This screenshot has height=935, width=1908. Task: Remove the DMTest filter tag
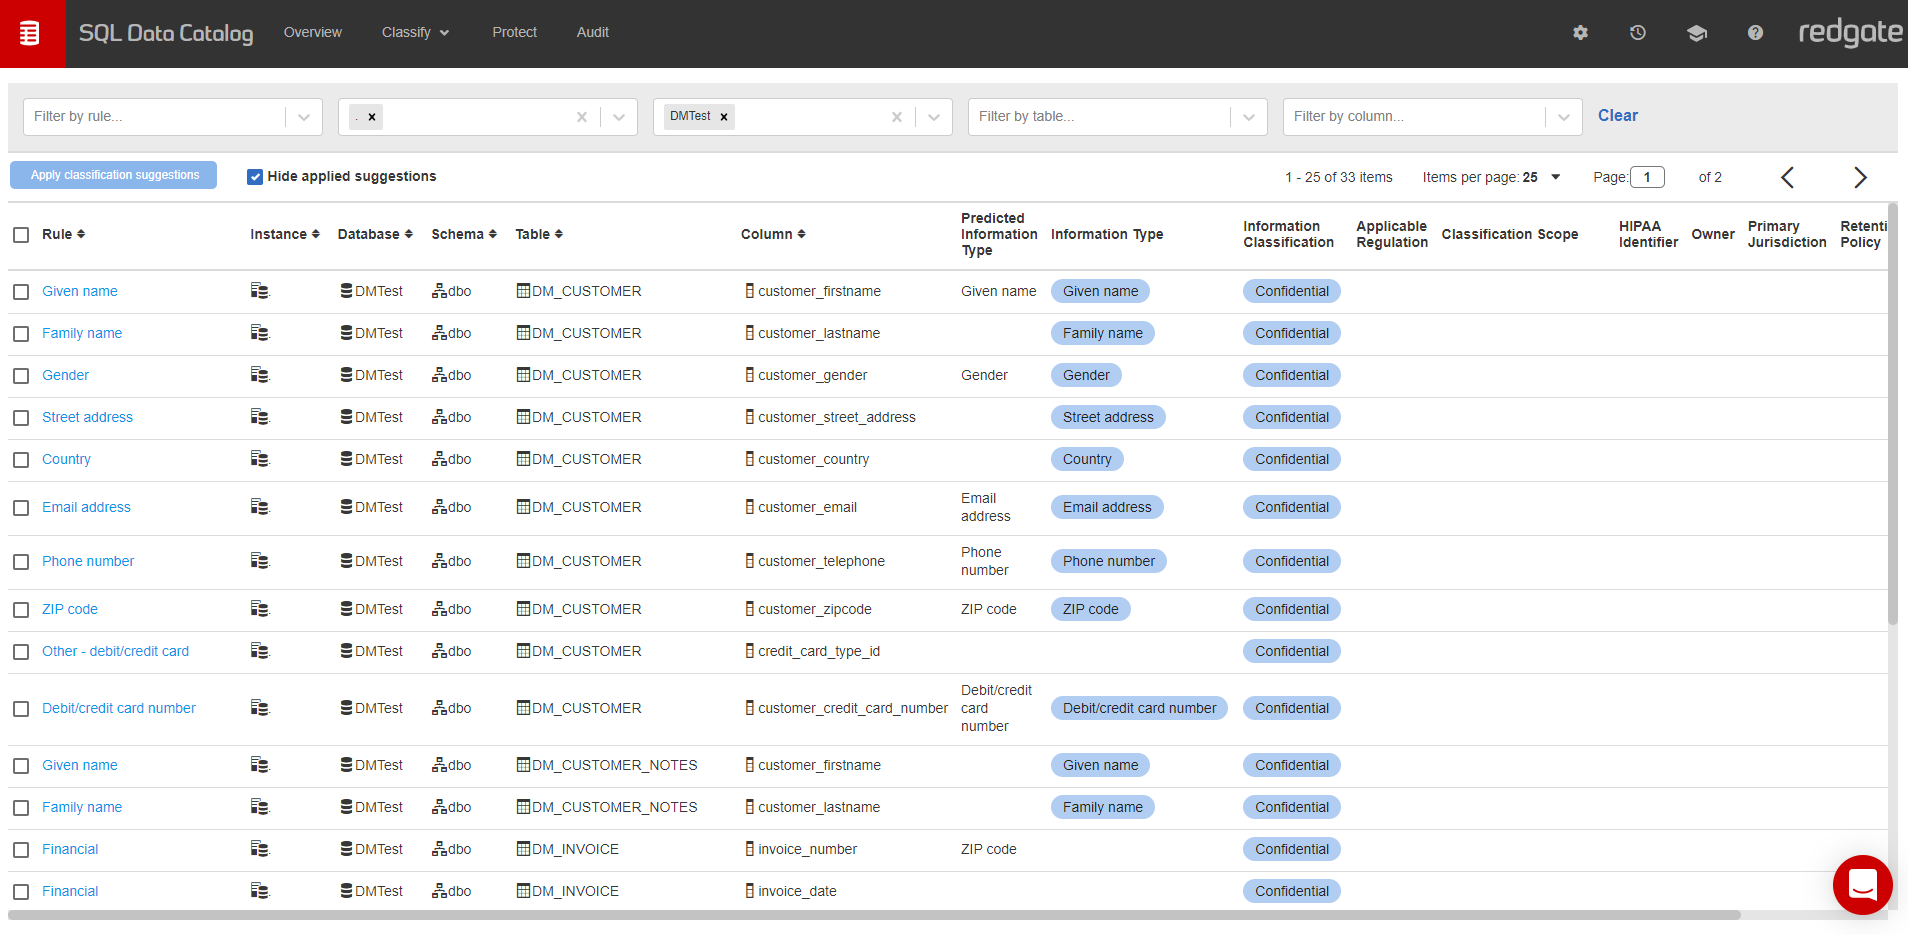[x=724, y=117]
